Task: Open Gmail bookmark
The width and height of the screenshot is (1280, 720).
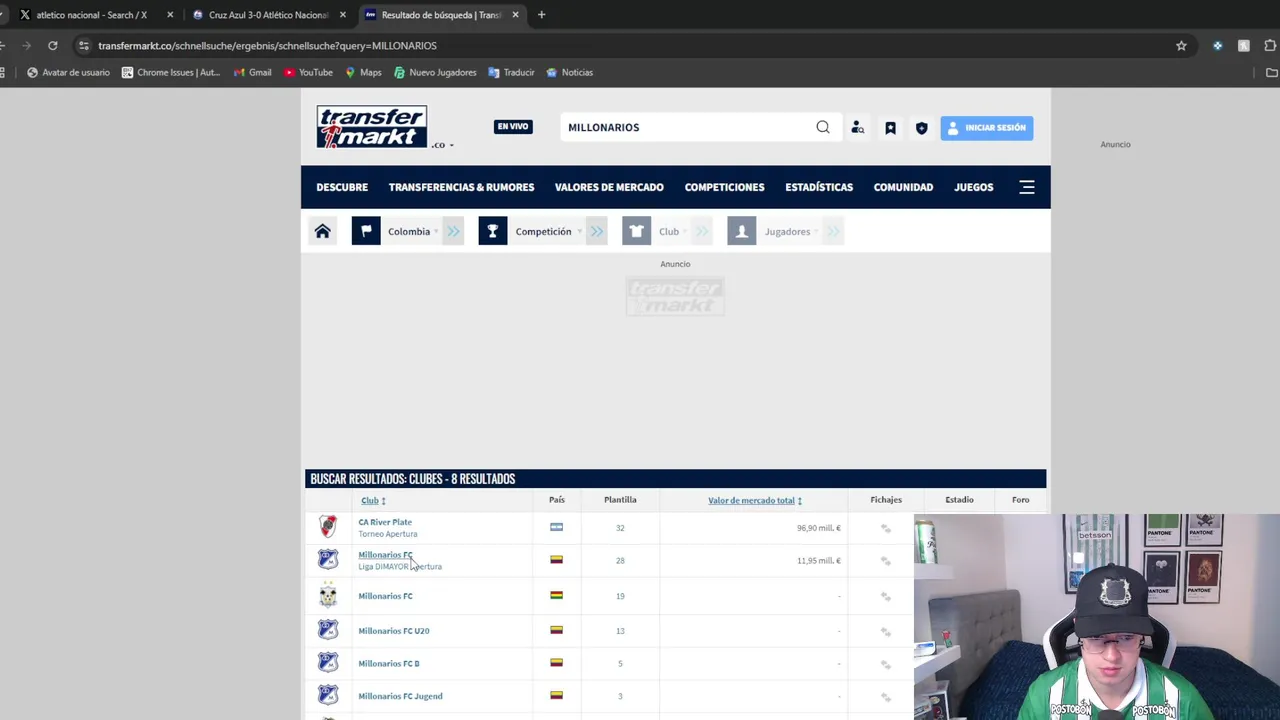Action: click(252, 72)
